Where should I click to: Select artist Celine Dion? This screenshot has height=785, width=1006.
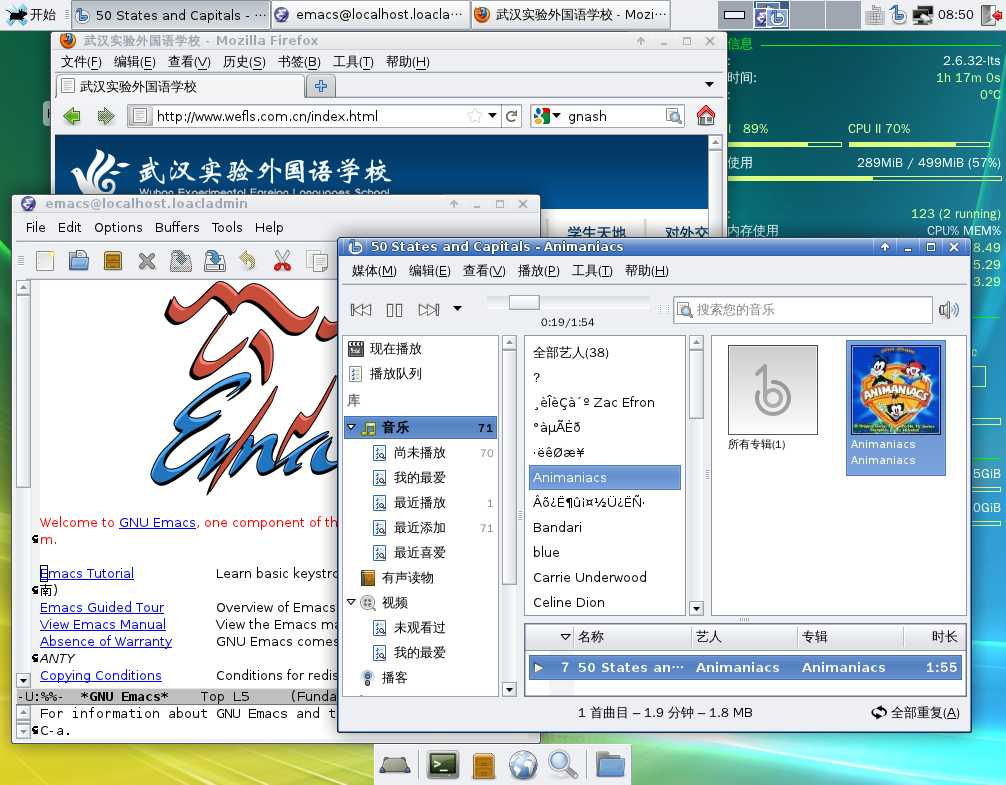click(x=568, y=602)
